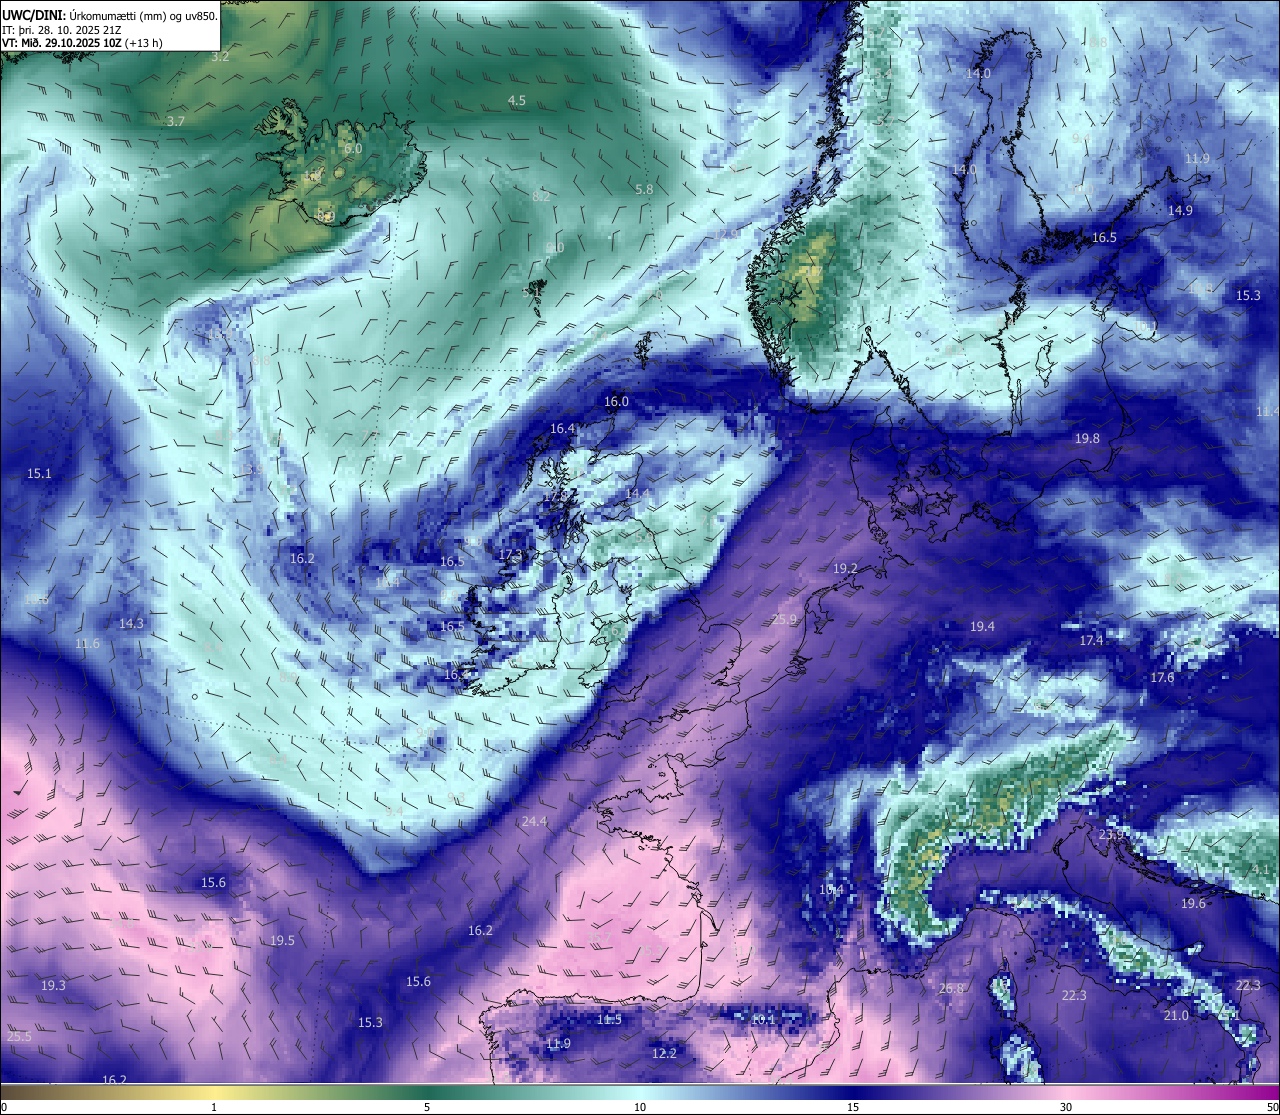The image size is (1280, 1115).
Task: Click the 16.0 value north of Scotland
Action: pyautogui.click(x=616, y=402)
